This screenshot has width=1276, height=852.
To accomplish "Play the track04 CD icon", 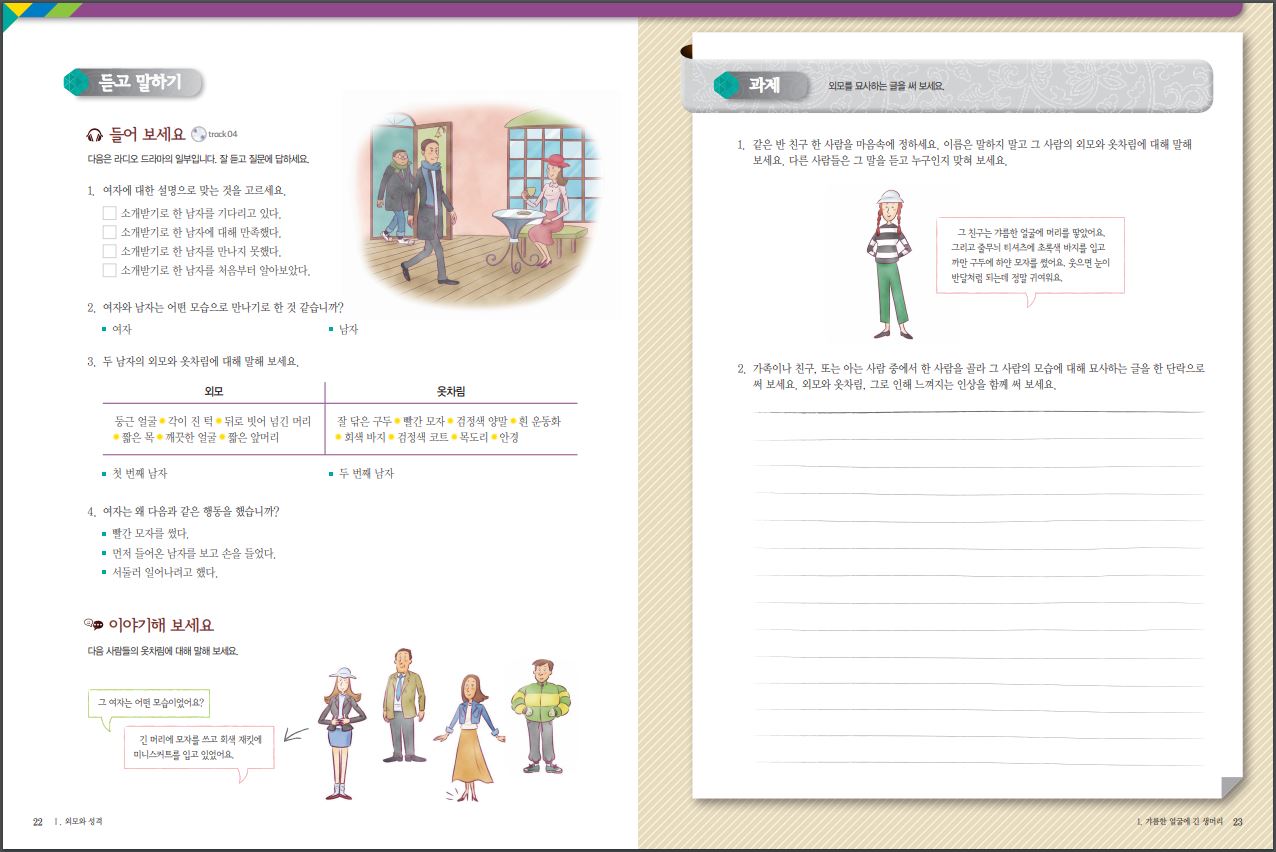I will tap(198, 134).
